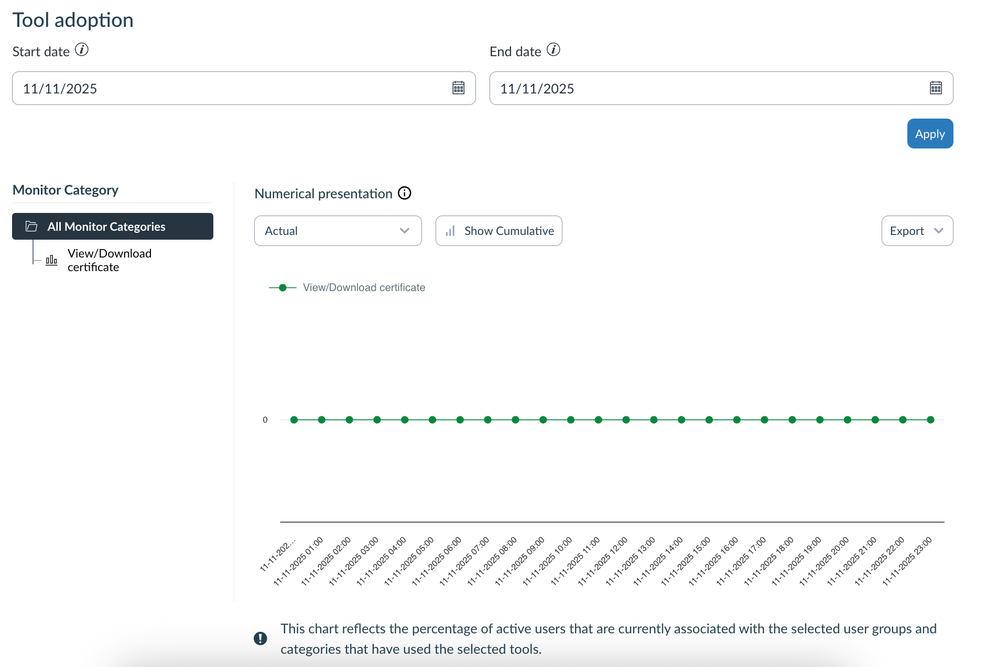Click the folder icon beside All Monitor Categories
This screenshot has width=998, height=667.
[x=31, y=227]
